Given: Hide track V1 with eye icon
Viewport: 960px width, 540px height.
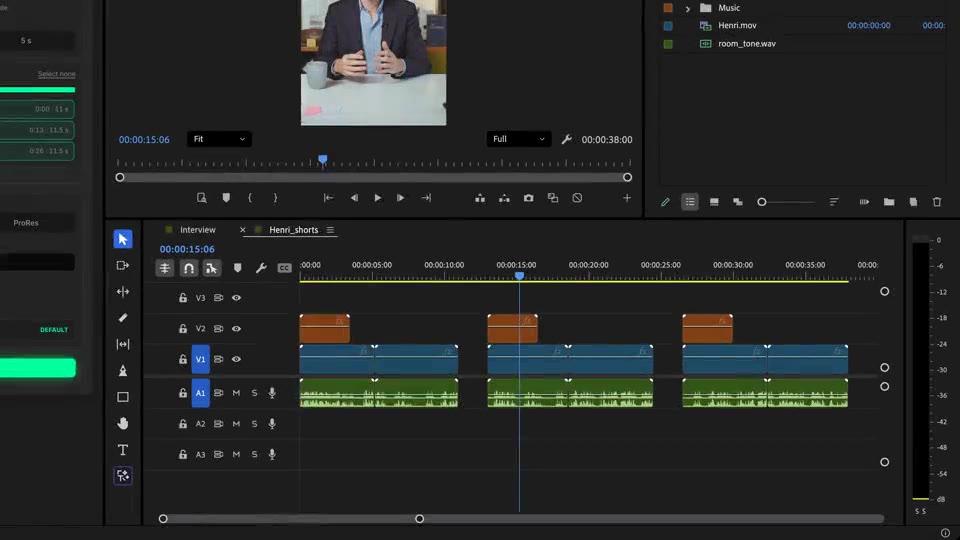Looking at the screenshot, I should tap(236, 359).
